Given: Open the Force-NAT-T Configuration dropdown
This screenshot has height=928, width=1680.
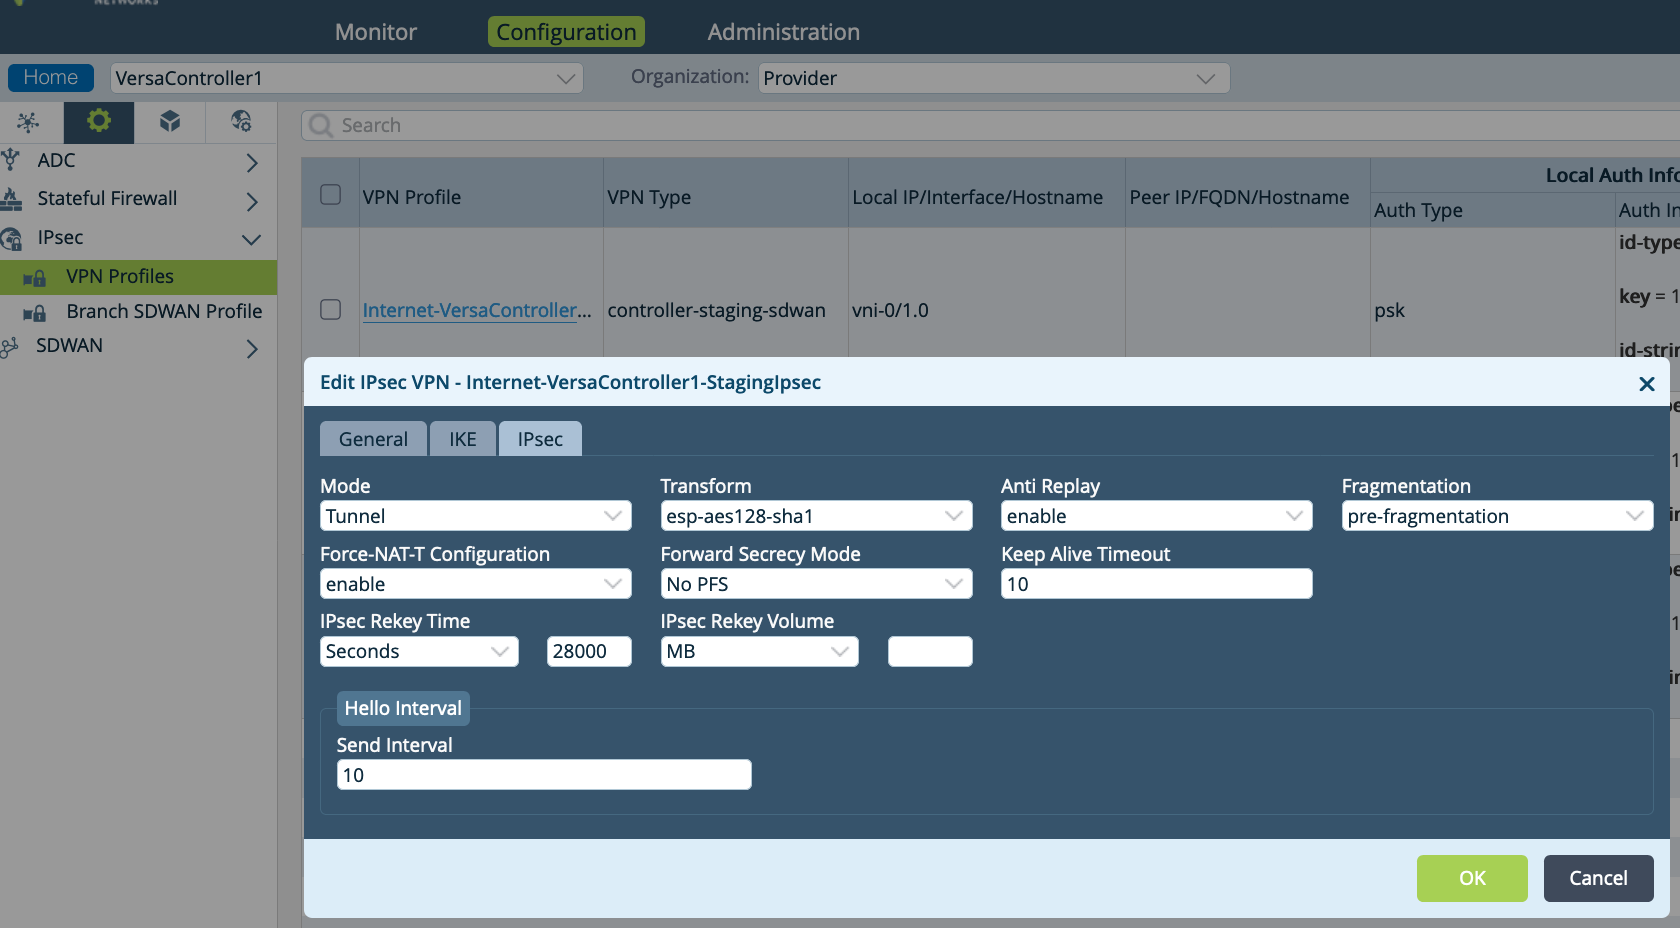Looking at the screenshot, I should coord(476,584).
